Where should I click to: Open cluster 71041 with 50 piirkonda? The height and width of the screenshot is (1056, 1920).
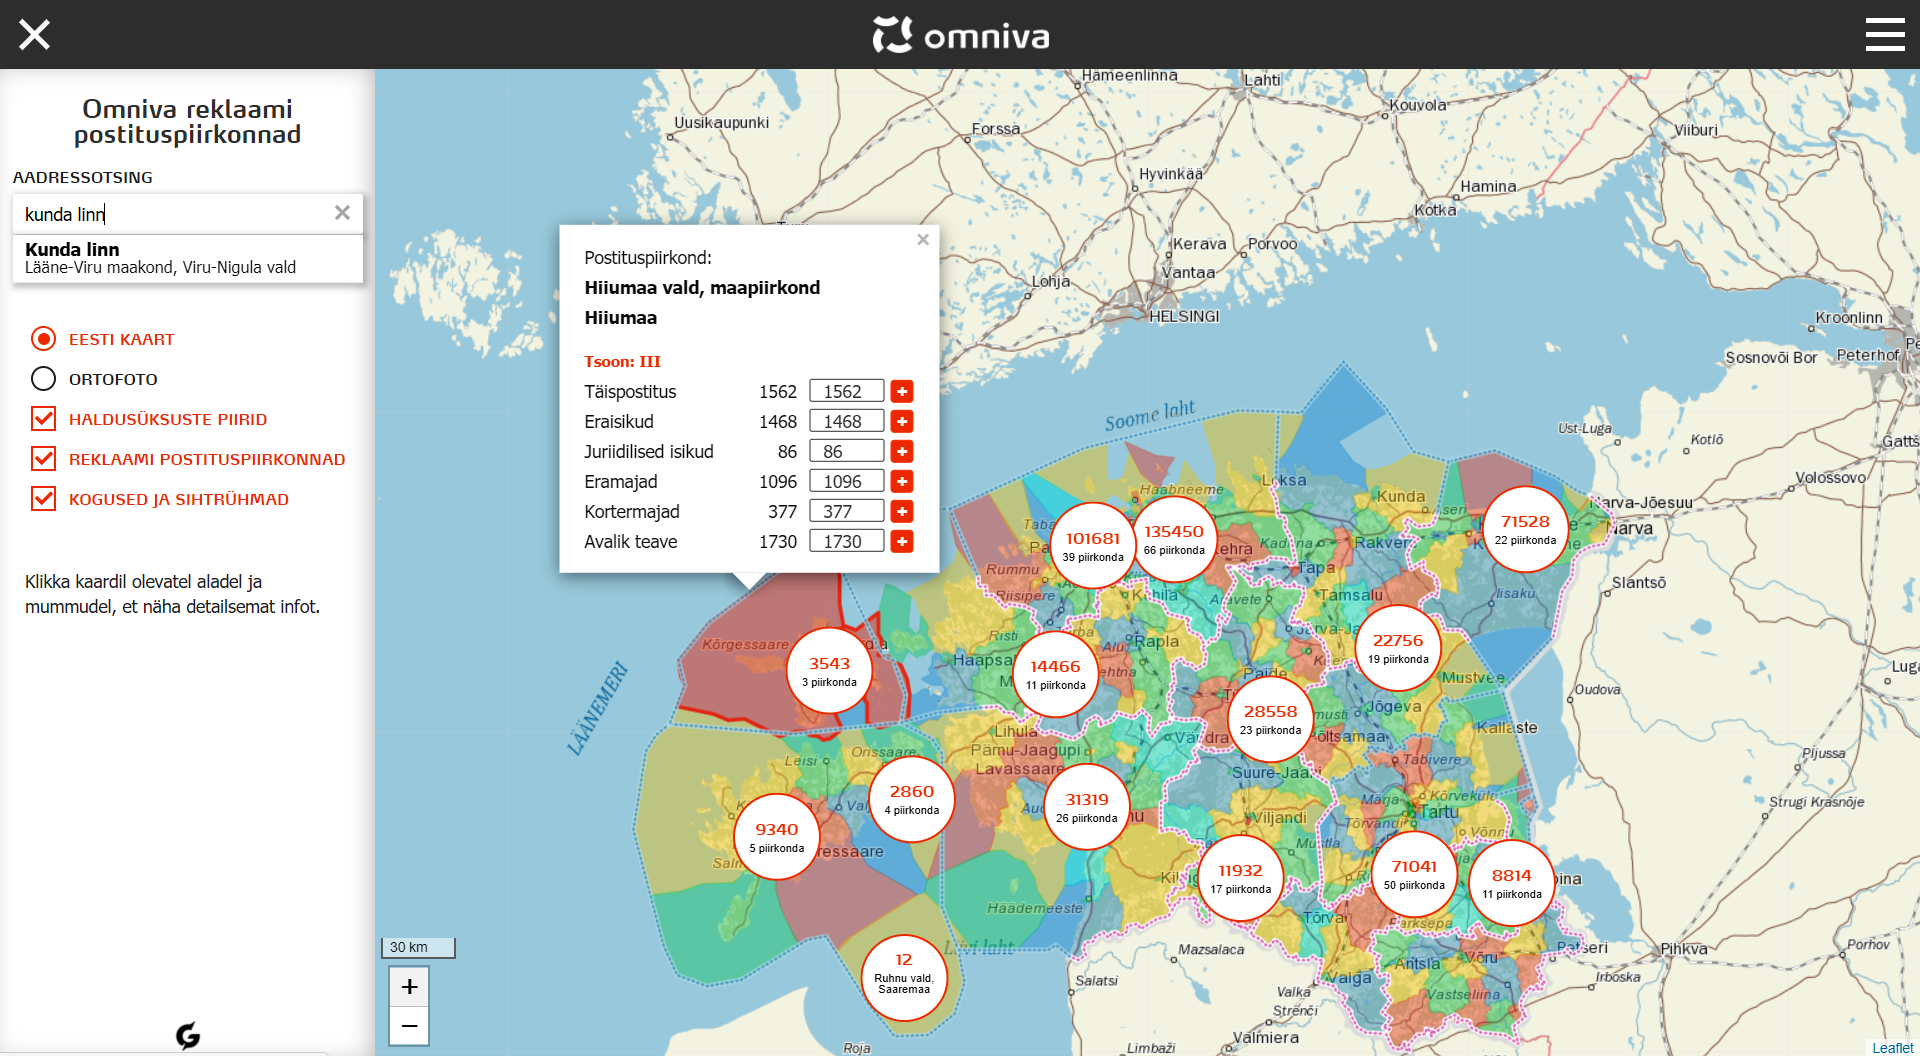(x=1414, y=874)
